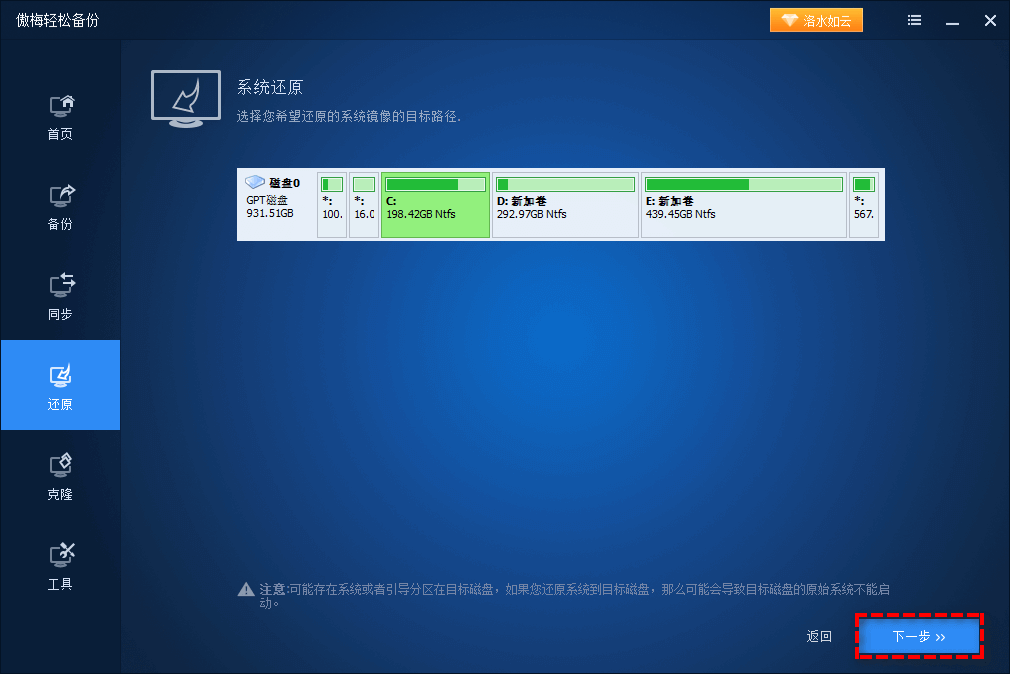The image size is (1010, 674).
Task: Click the green usage bar on C: partition
Action: pos(435,184)
